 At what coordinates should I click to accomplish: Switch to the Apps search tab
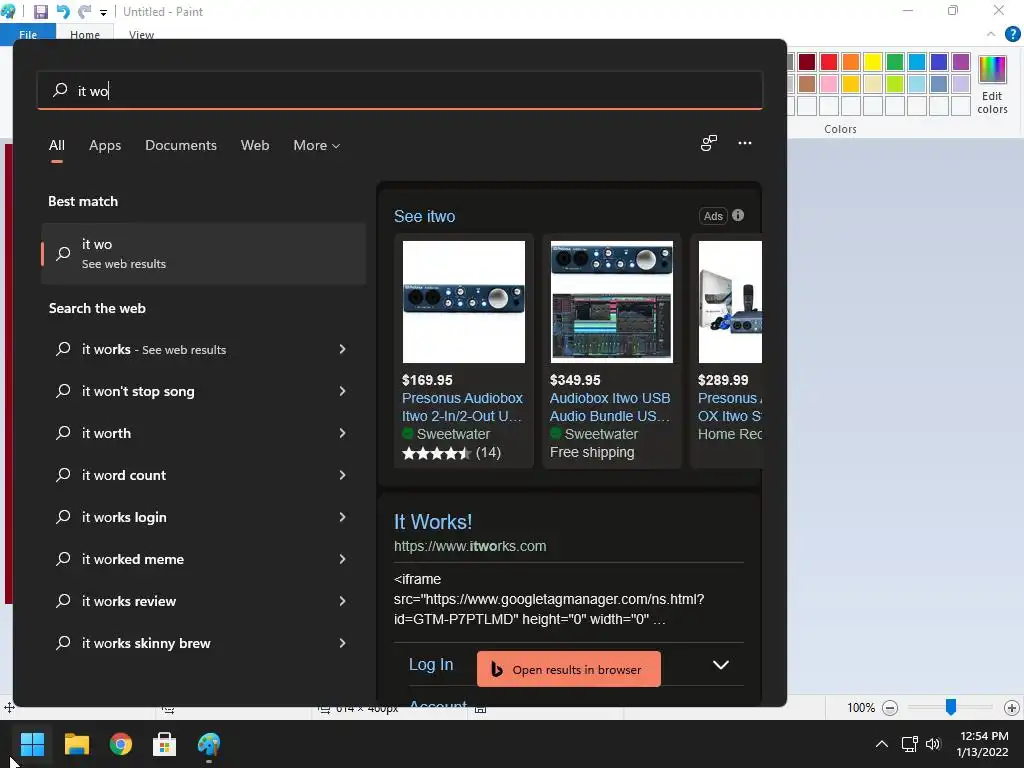105,145
